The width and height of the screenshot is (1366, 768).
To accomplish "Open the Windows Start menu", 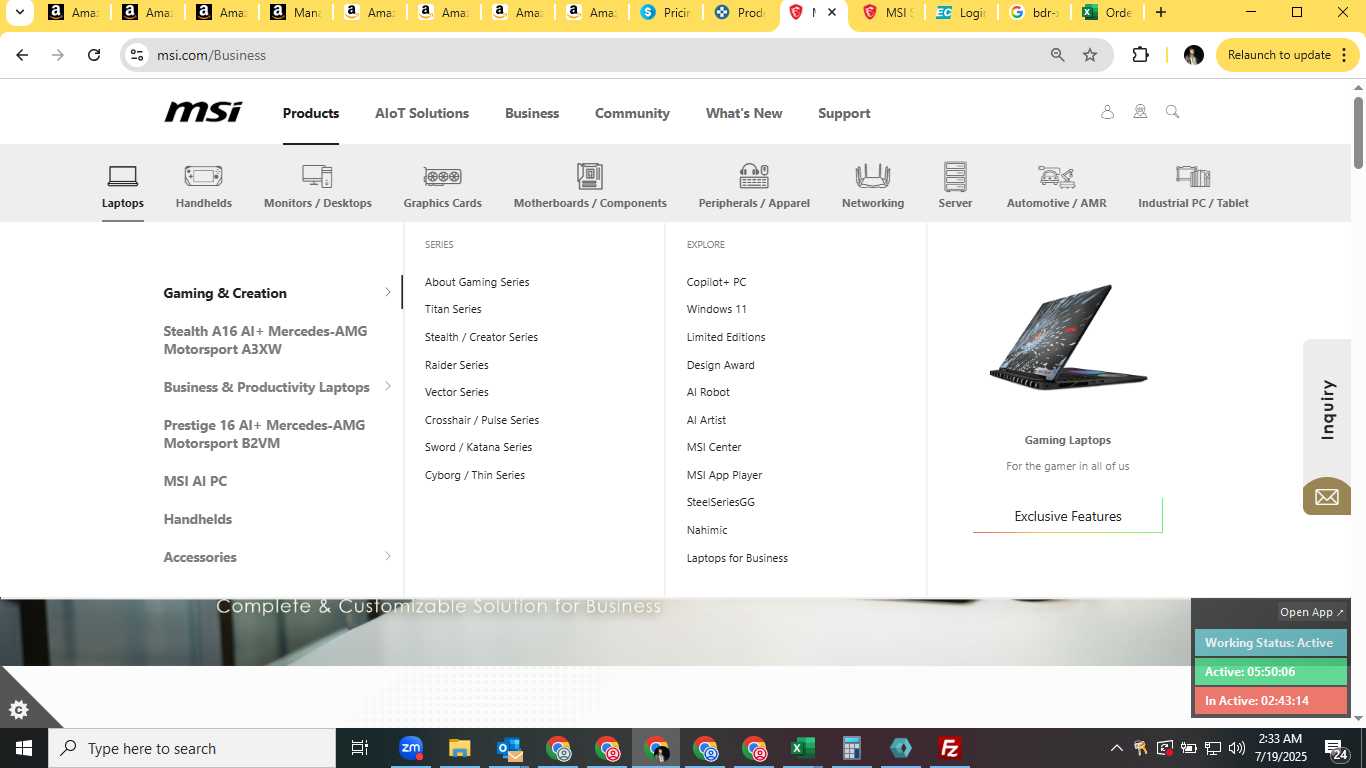I will [23, 748].
